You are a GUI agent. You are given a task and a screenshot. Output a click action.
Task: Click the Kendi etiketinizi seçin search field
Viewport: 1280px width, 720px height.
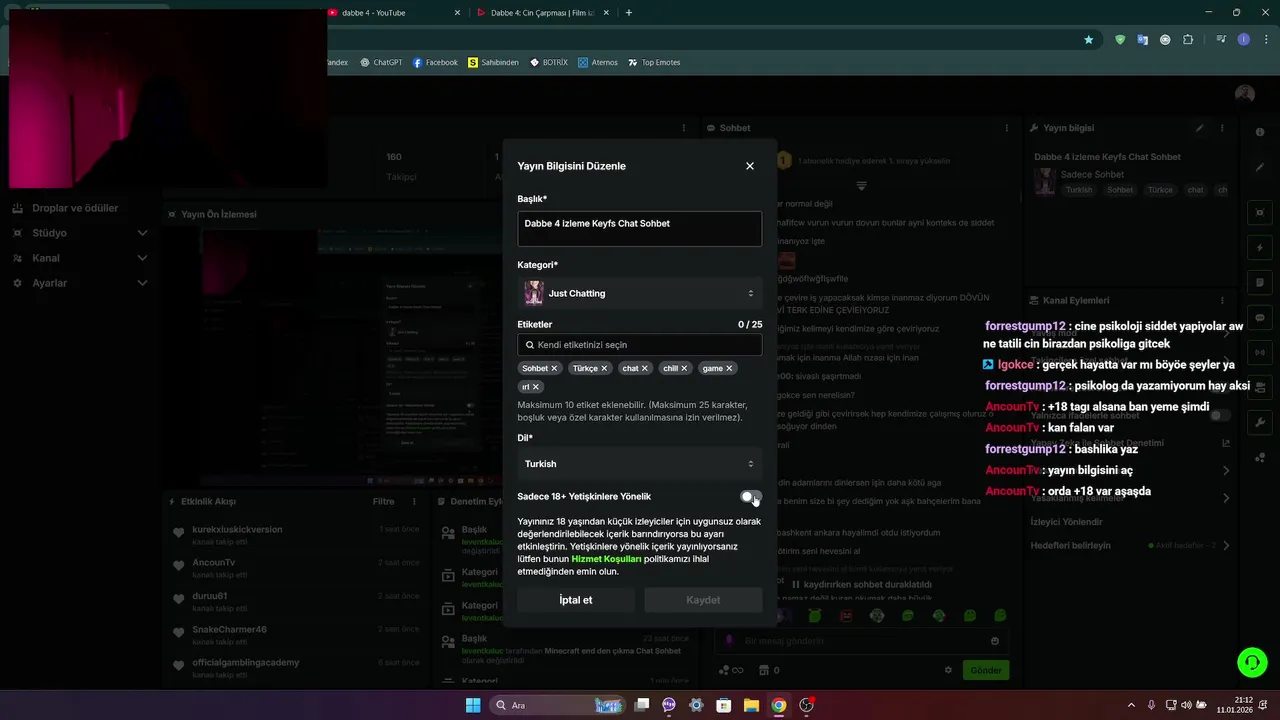tap(640, 345)
